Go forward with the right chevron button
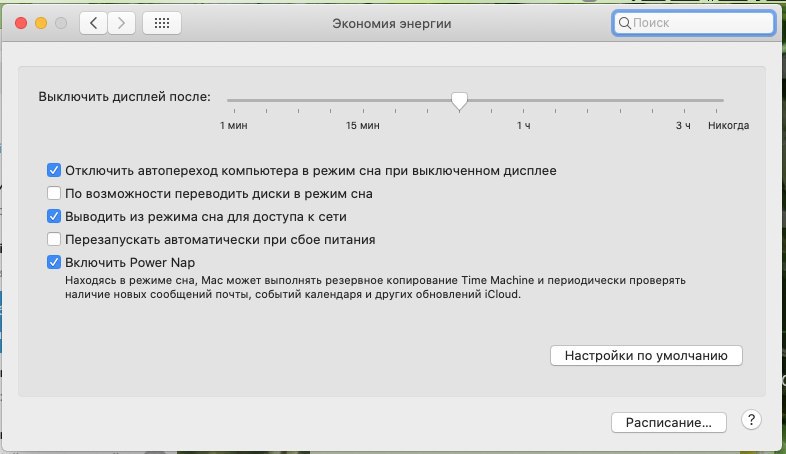Viewport: 786px width, 454px height. tap(121, 23)
